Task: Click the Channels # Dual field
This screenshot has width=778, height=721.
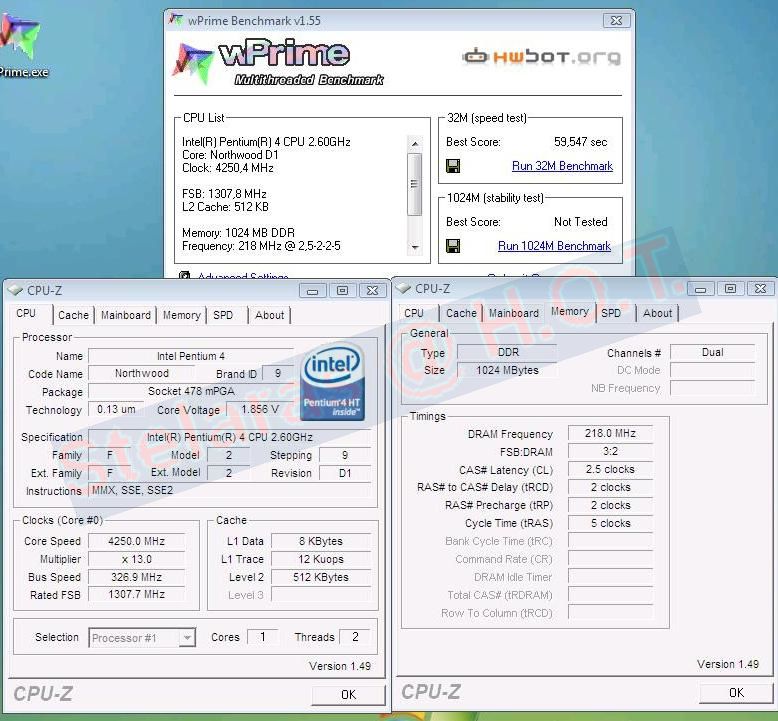Action: 713,352
